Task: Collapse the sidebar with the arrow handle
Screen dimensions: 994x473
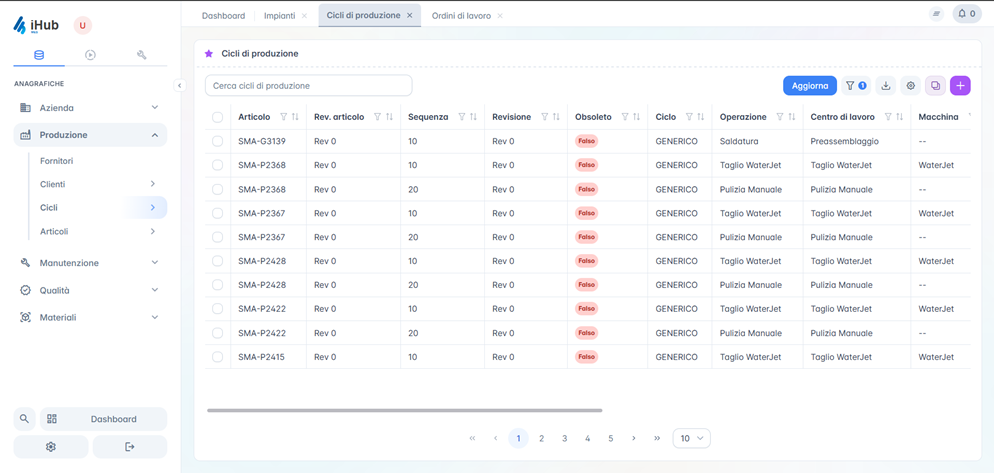Action: pos(180,85)
